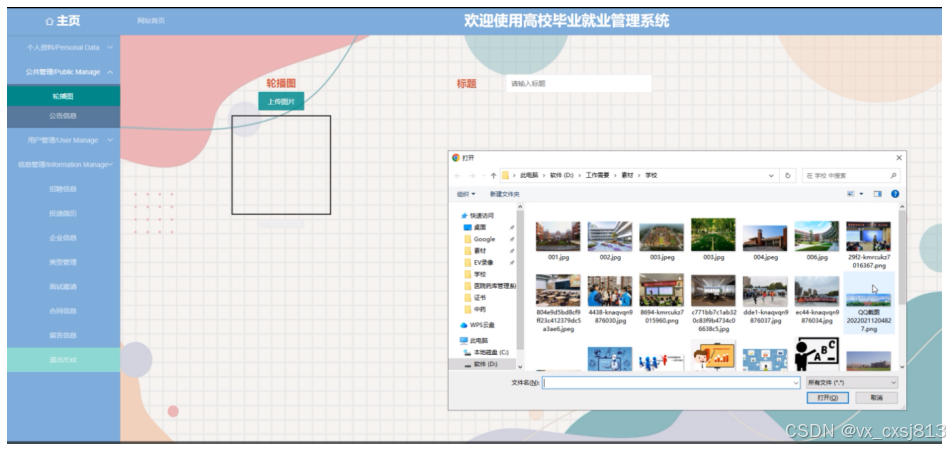Click 软件 (D:) in the address path

[561, 176]
